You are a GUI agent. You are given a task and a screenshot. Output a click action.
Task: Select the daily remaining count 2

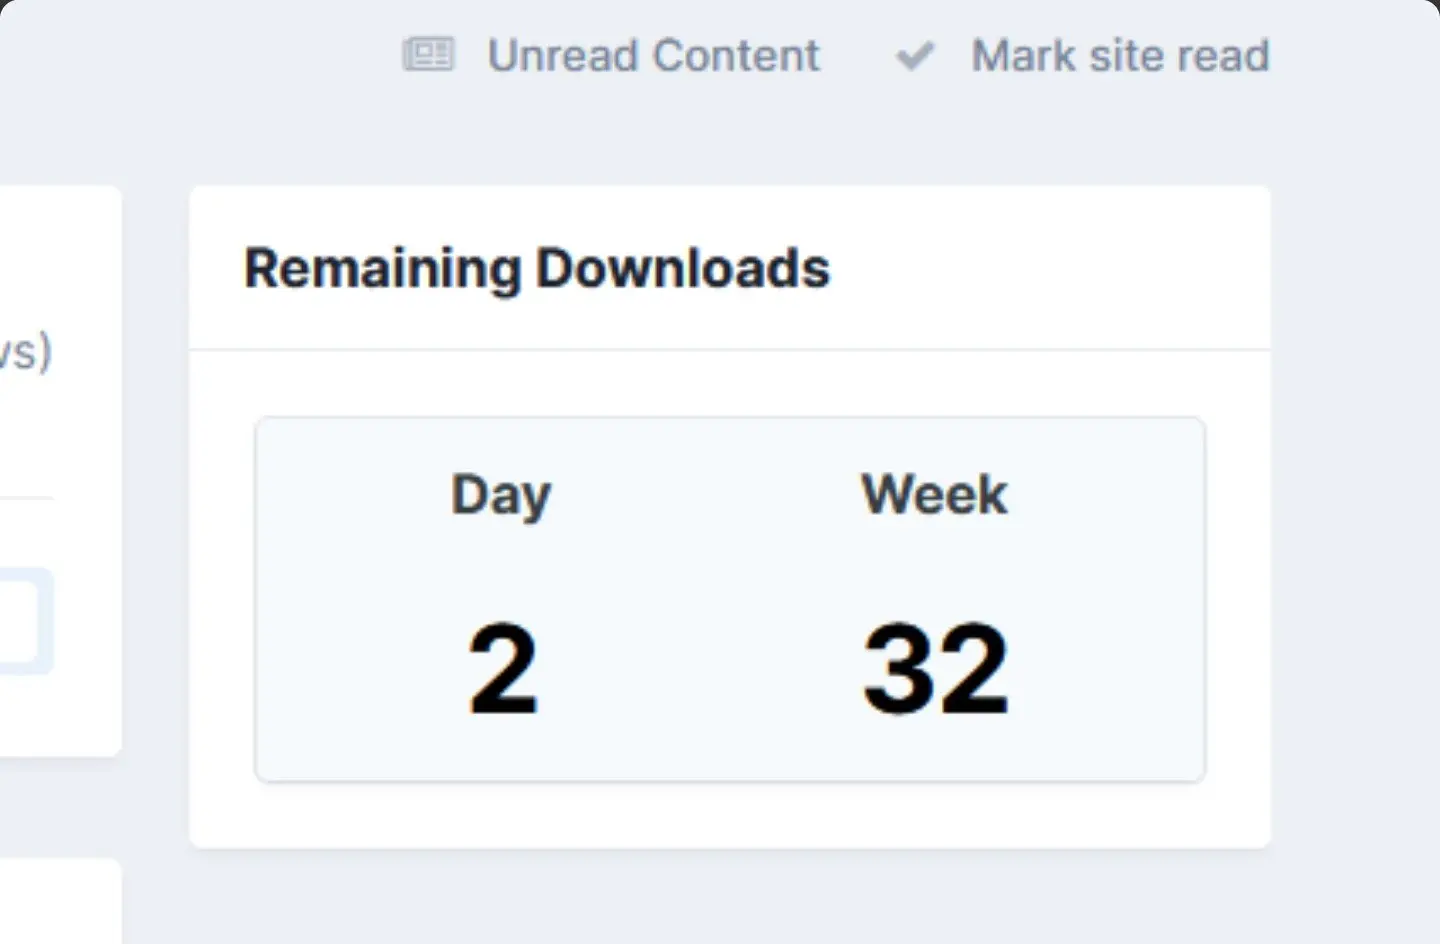tap(503, 668)
